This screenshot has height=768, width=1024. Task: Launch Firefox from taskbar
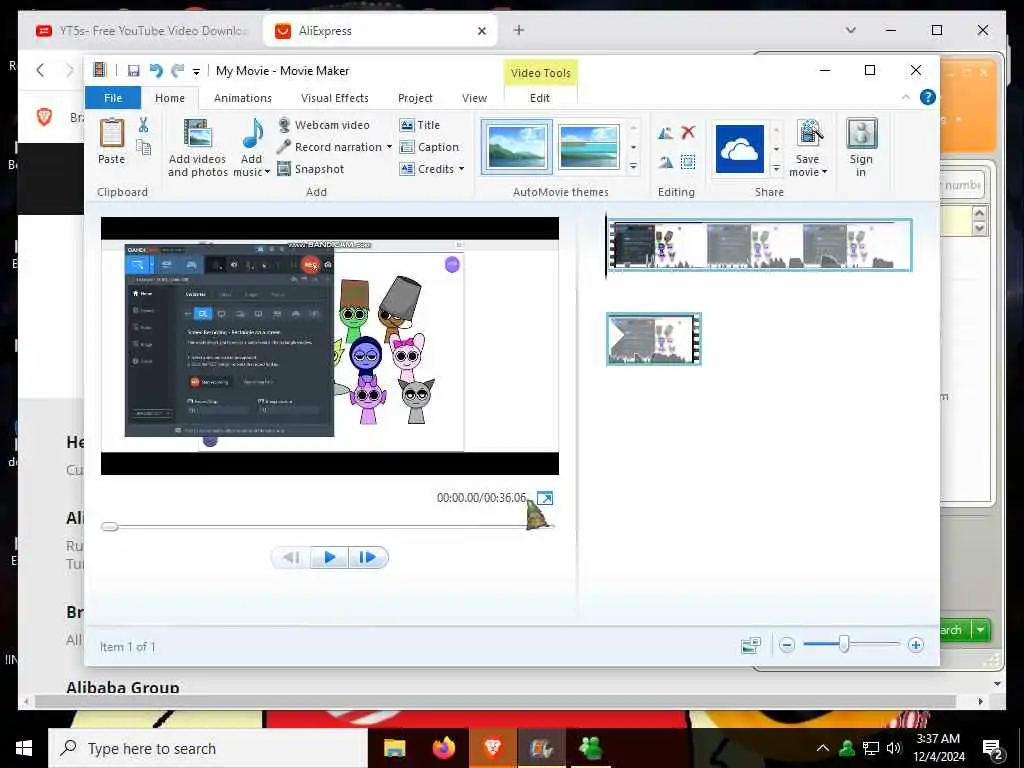point(444,748)
